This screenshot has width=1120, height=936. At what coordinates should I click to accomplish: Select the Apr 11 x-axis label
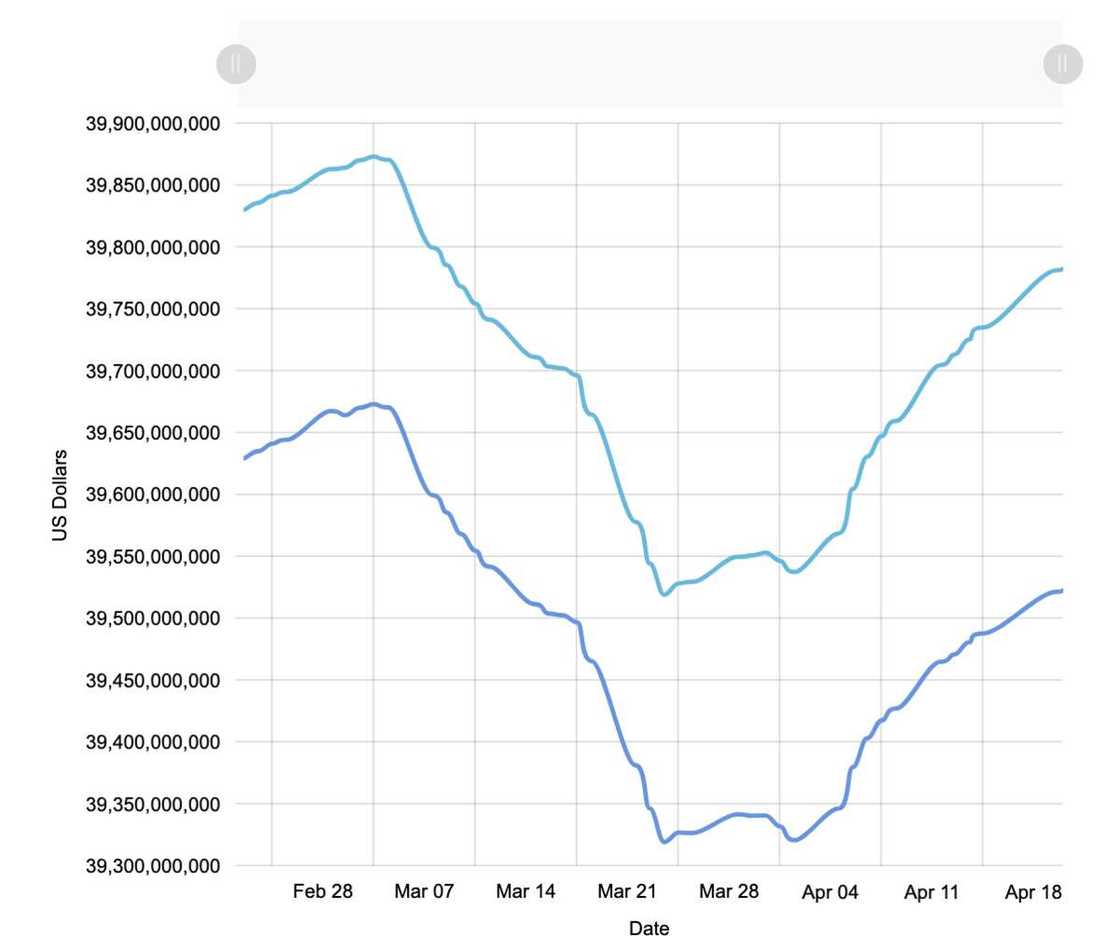932,892
